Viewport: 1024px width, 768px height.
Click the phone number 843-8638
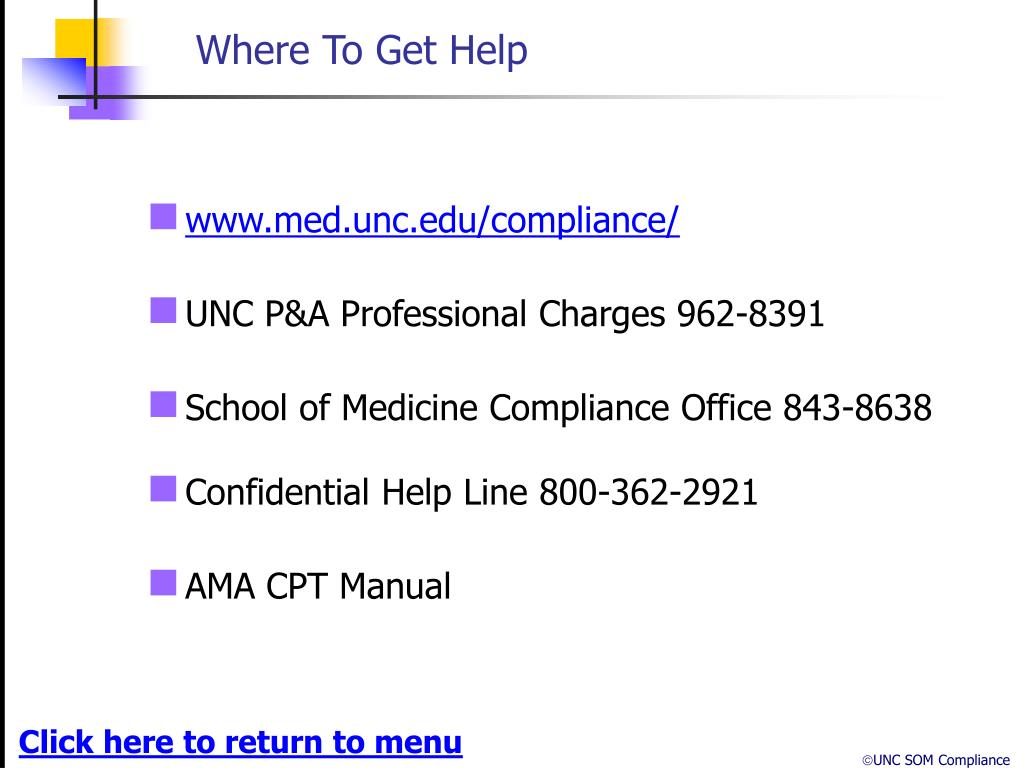(x=857, y=408)
